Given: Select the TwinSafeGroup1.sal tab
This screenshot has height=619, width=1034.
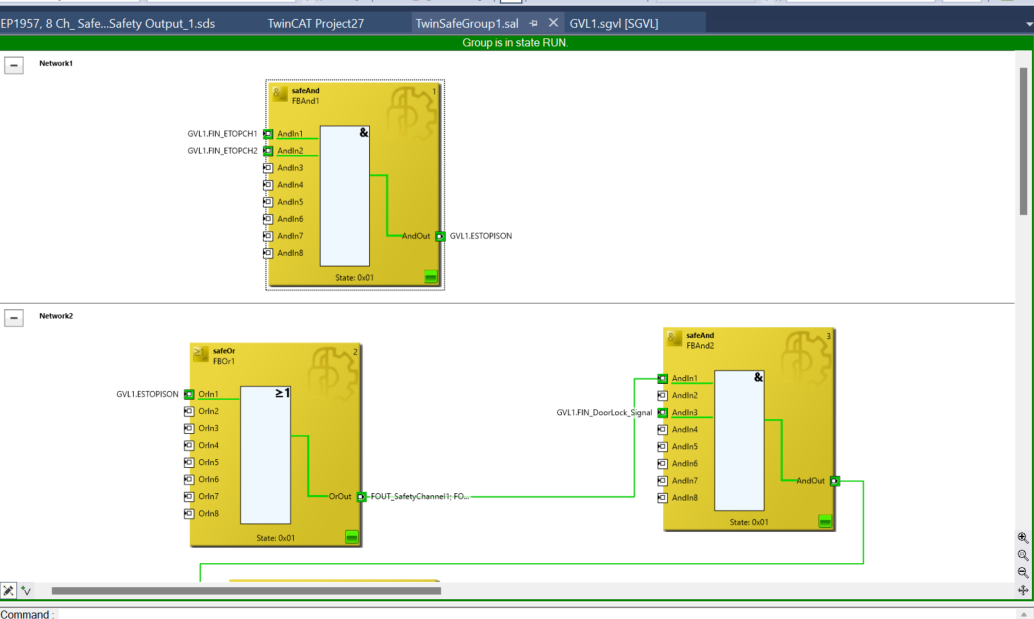Looking at the screenshot, I should click(467, 24).
